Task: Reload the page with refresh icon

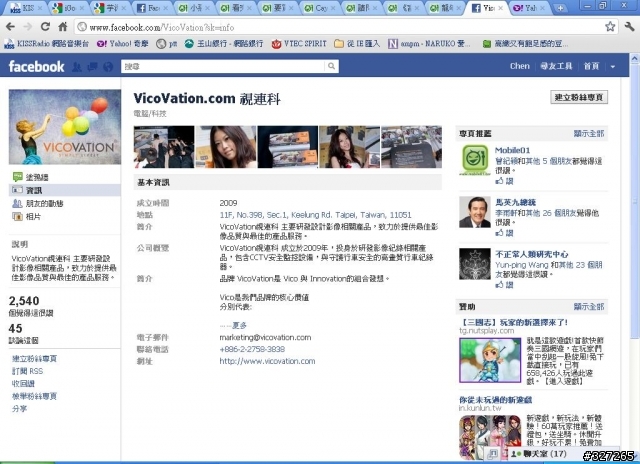Action: point(45,27)
